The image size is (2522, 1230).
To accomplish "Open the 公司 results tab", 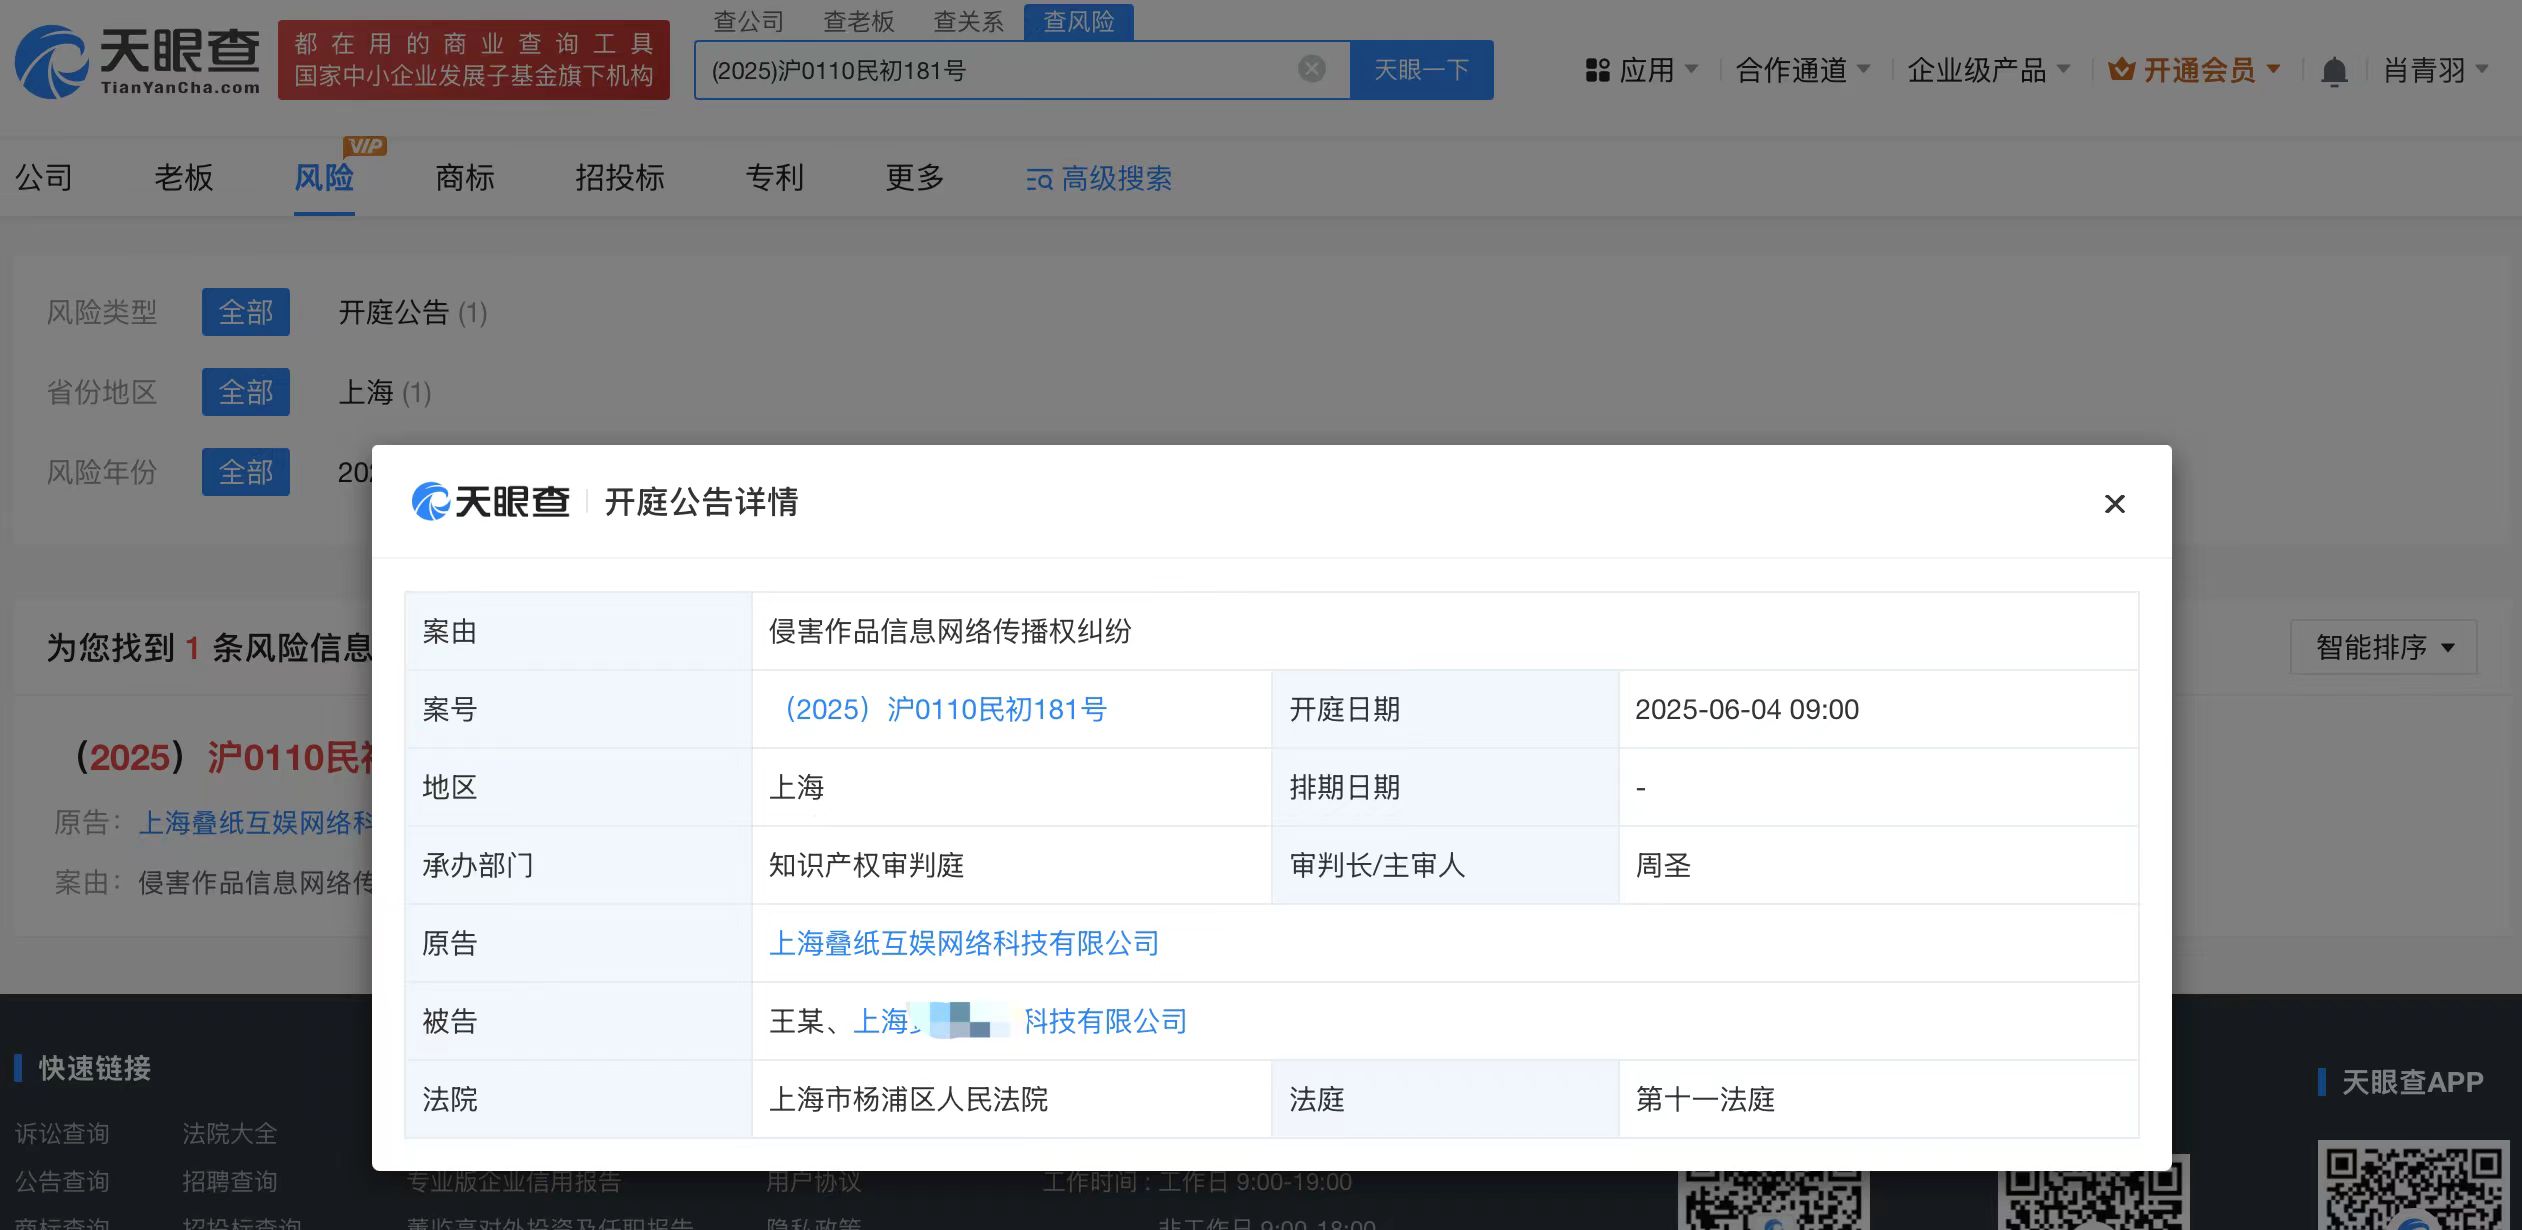I will pos(44,178).
